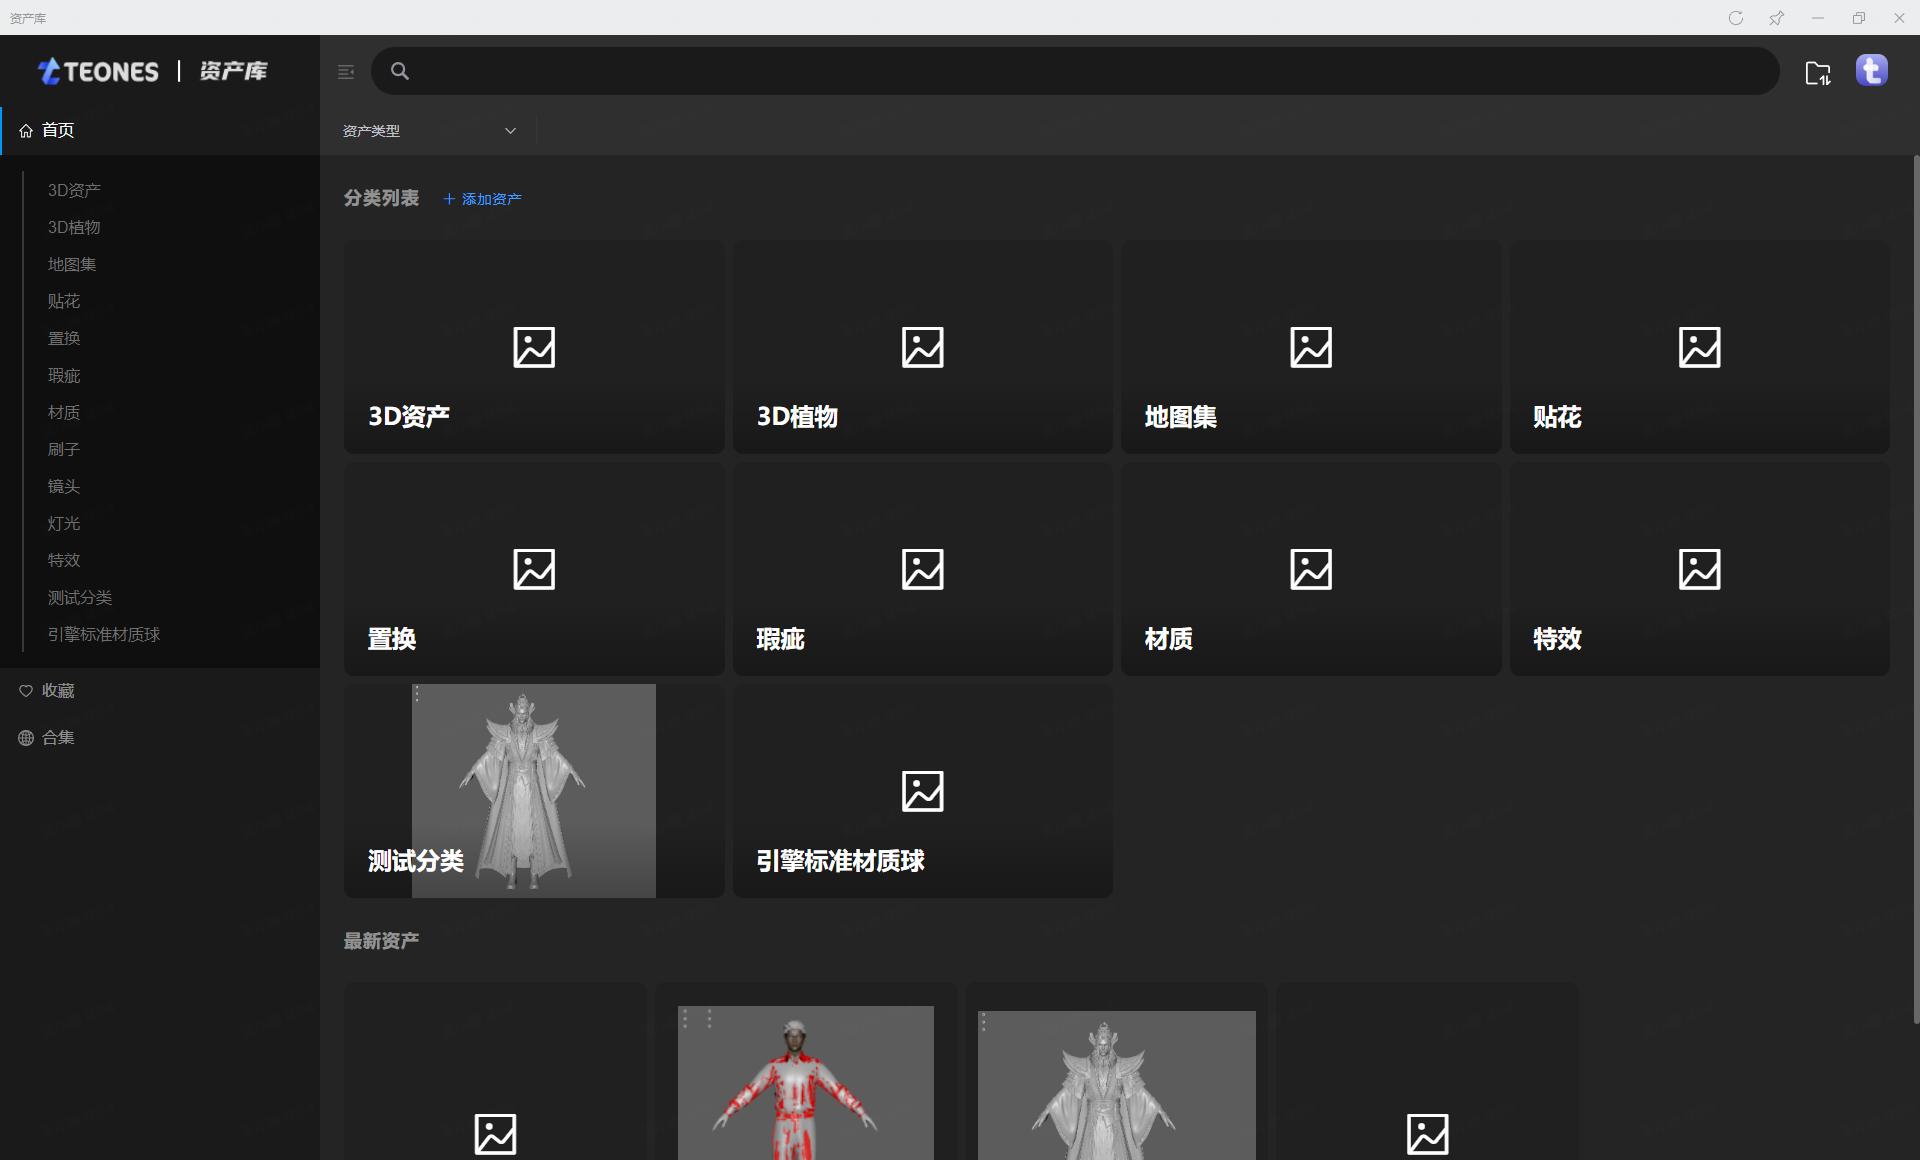Viewport: 1920px width, 1160px height.
Task: Select 3D植物 in sidebar tree
Action: 74,227
